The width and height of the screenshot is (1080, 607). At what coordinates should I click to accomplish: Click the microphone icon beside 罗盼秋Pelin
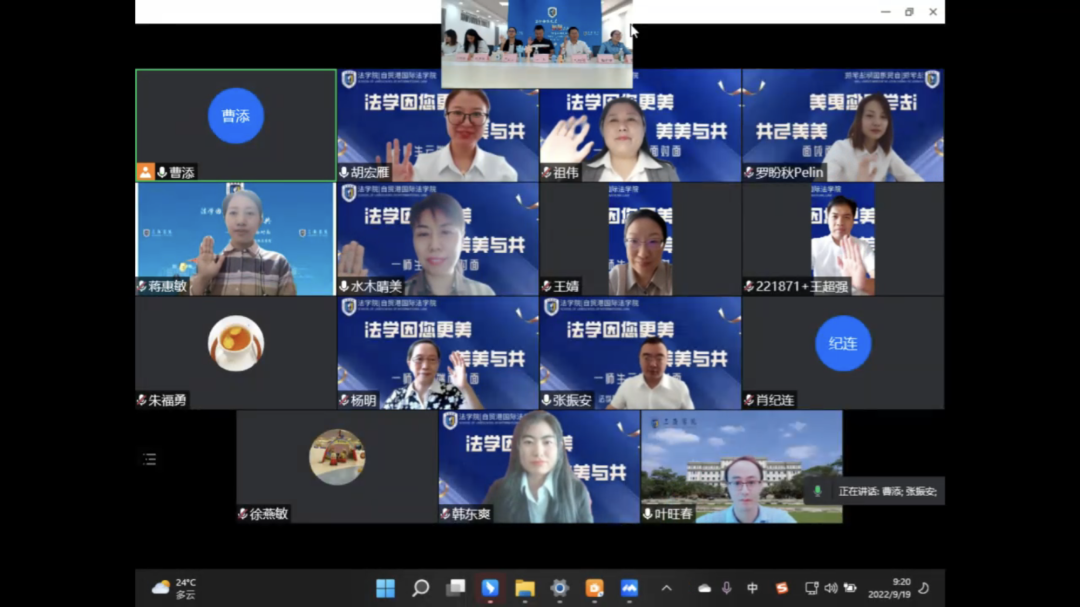(750, 170)
